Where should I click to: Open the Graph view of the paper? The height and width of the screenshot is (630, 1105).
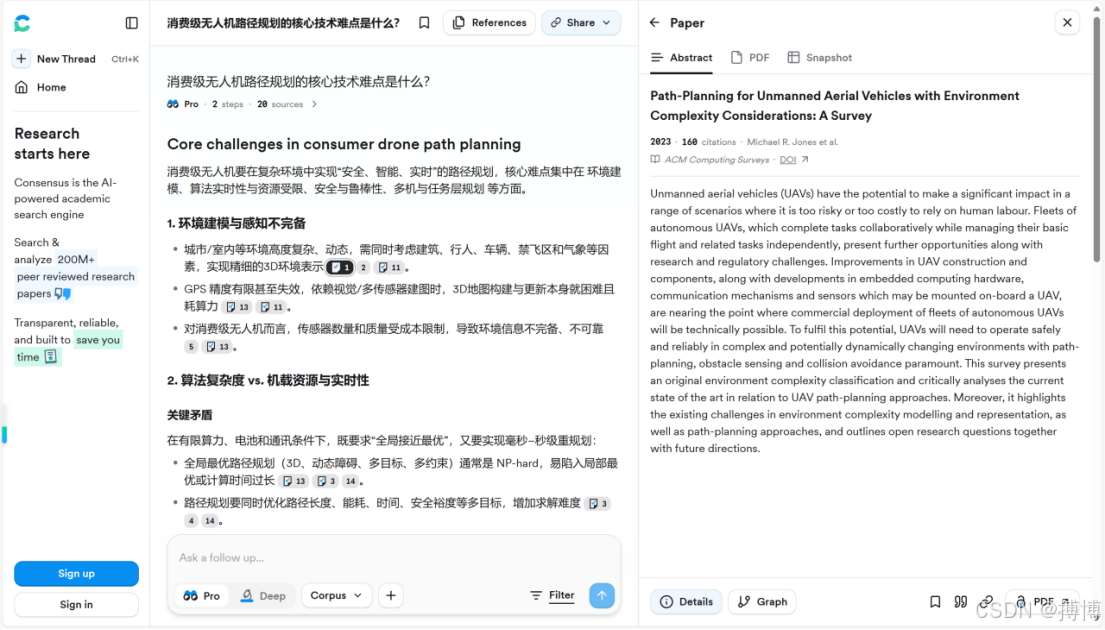point(762,602)
